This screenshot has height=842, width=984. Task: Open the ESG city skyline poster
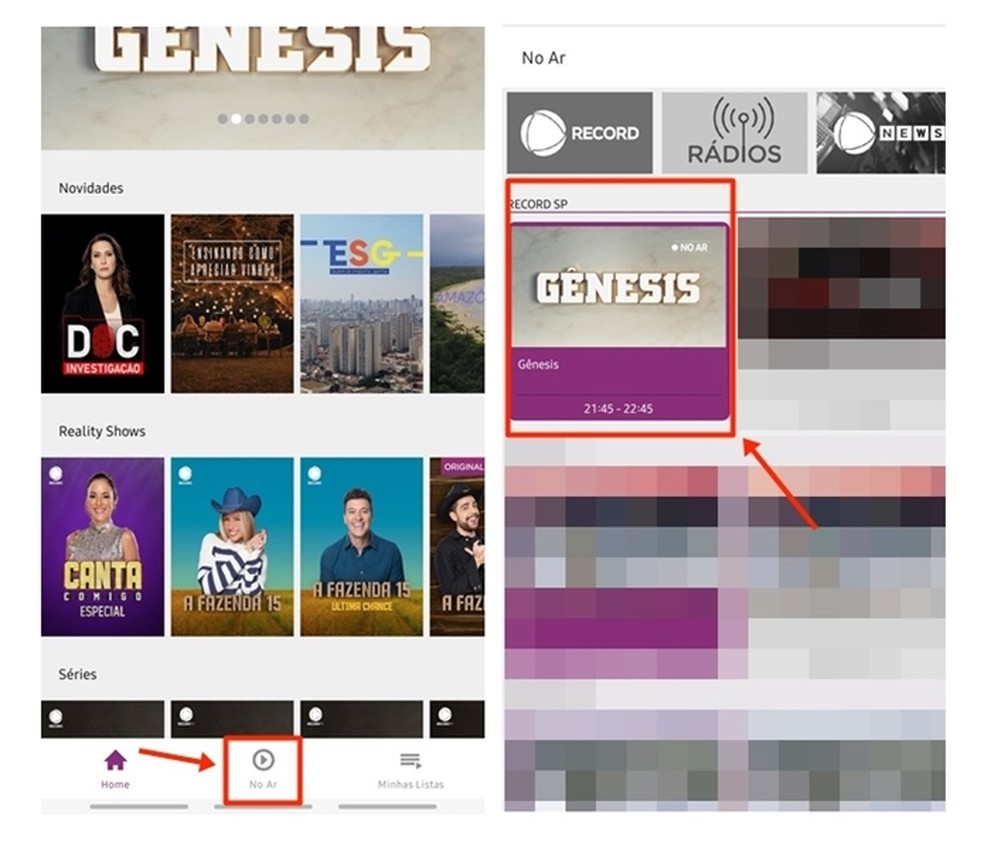pos(361,304)
